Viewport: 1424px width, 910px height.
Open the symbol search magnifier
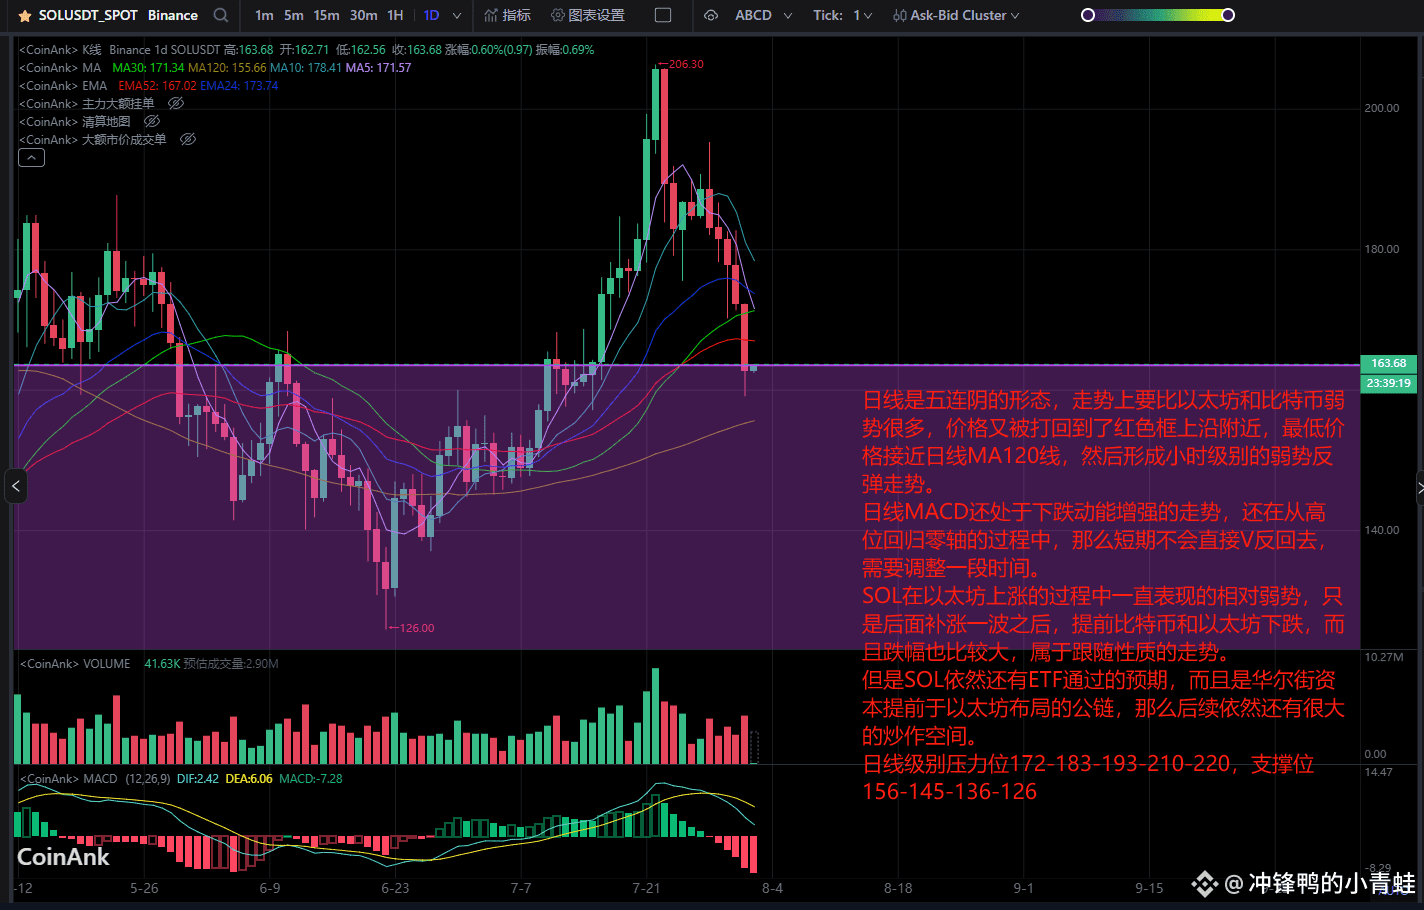coord(221,15)
